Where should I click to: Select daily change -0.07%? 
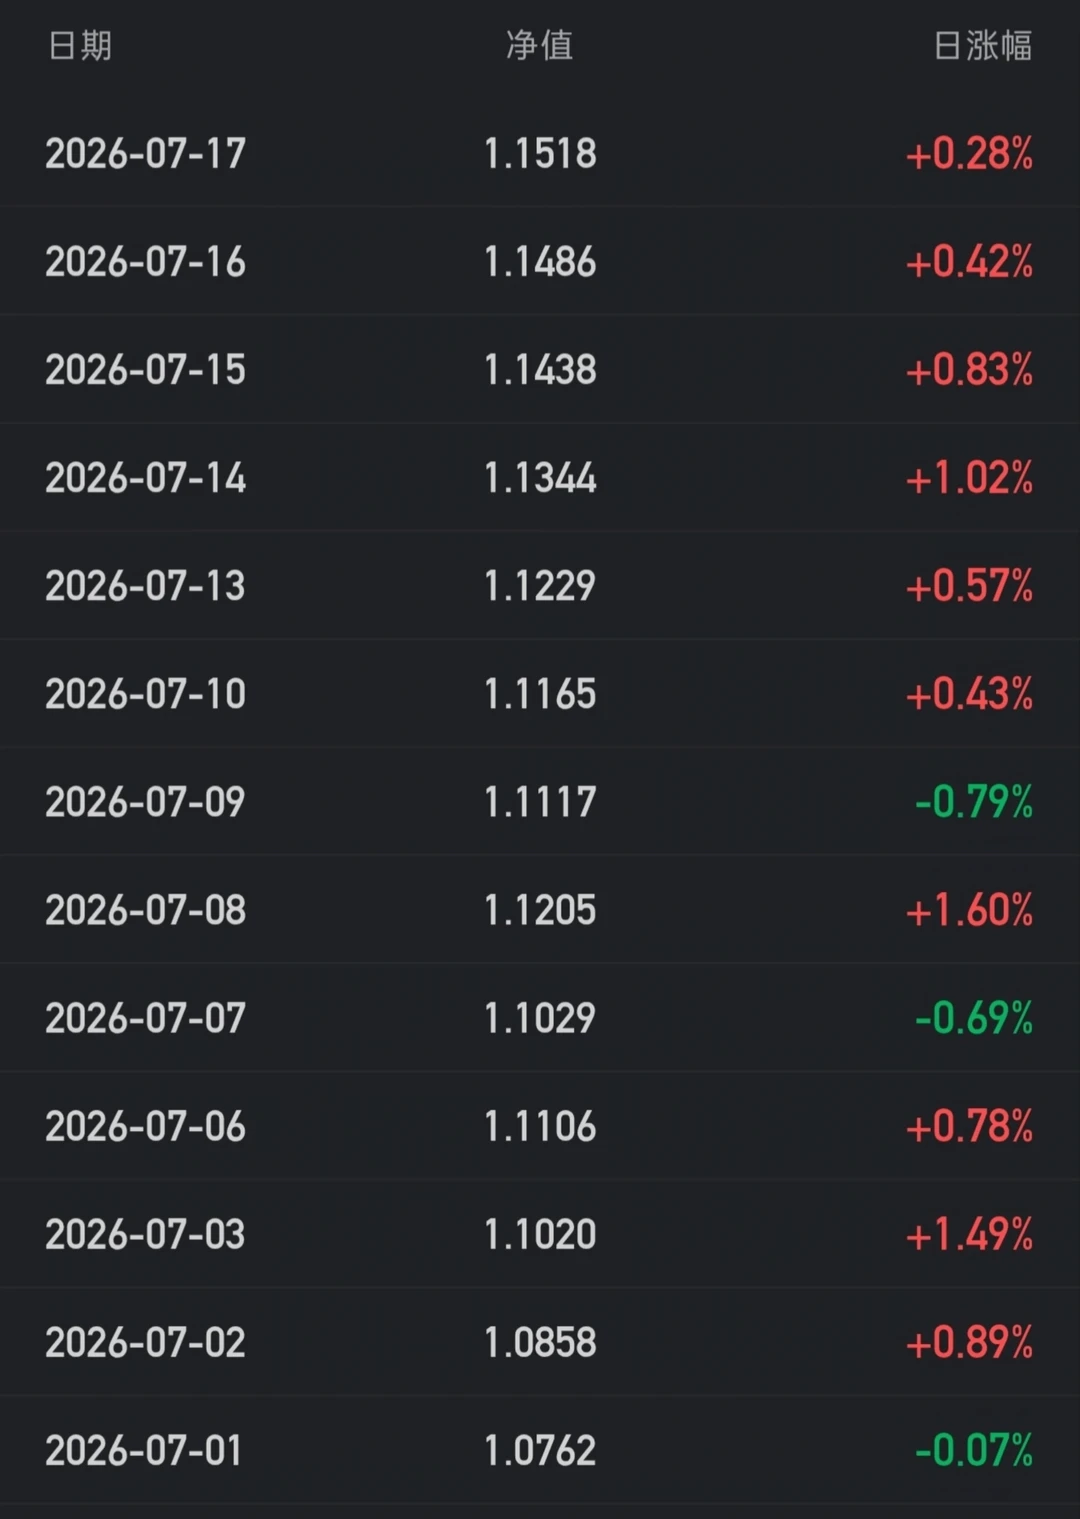[x=974, y=1450]
